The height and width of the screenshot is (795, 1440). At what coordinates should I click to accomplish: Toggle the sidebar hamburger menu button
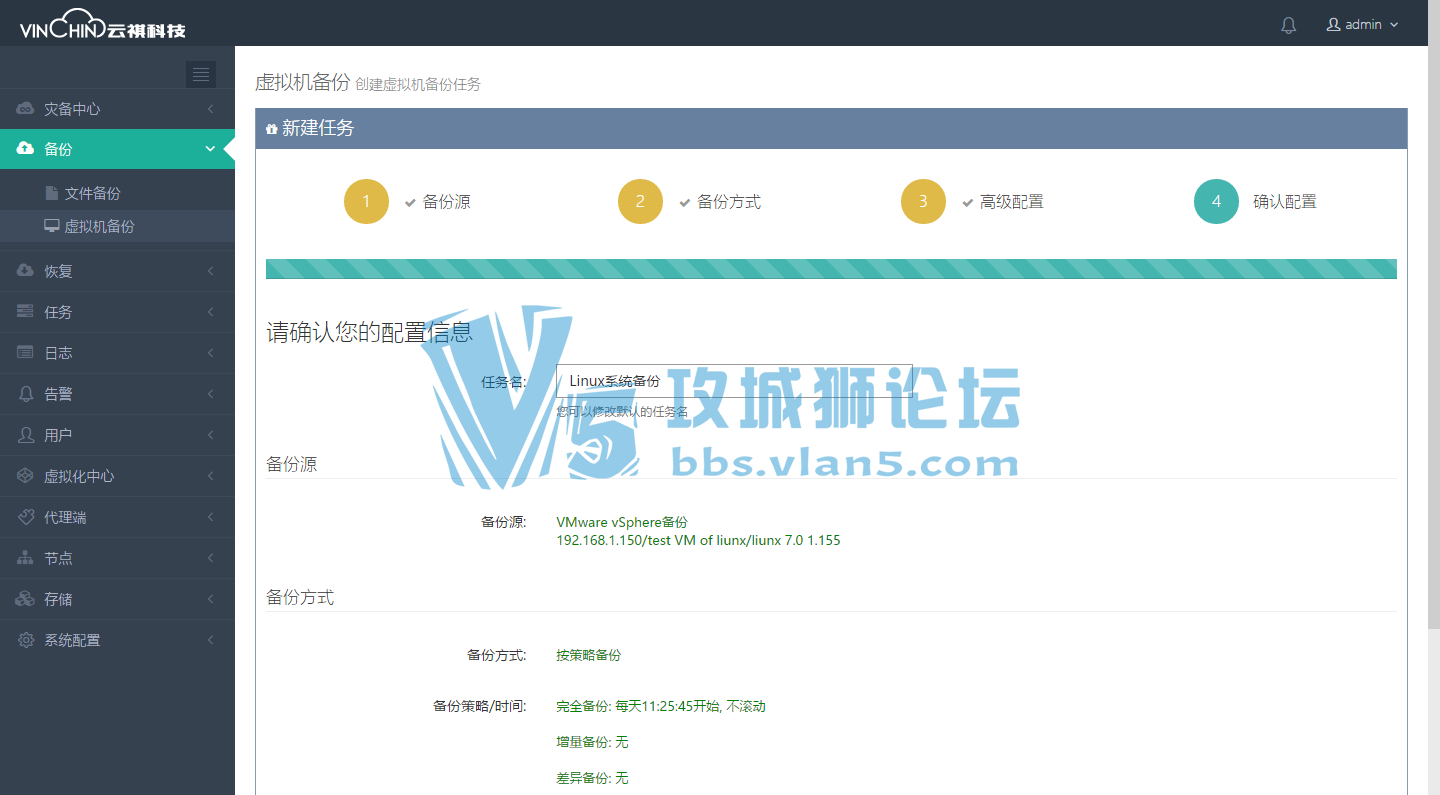(x=201, y=74)
